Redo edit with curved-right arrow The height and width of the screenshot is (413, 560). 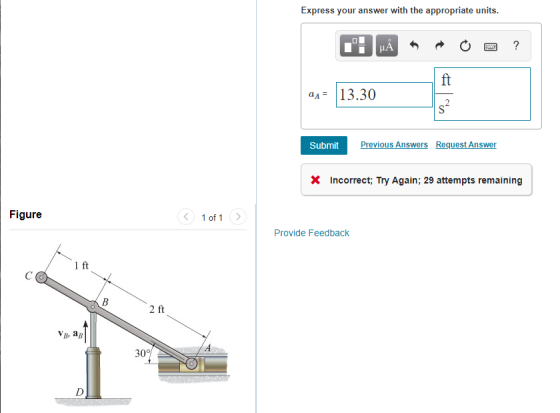click(439, 45)
